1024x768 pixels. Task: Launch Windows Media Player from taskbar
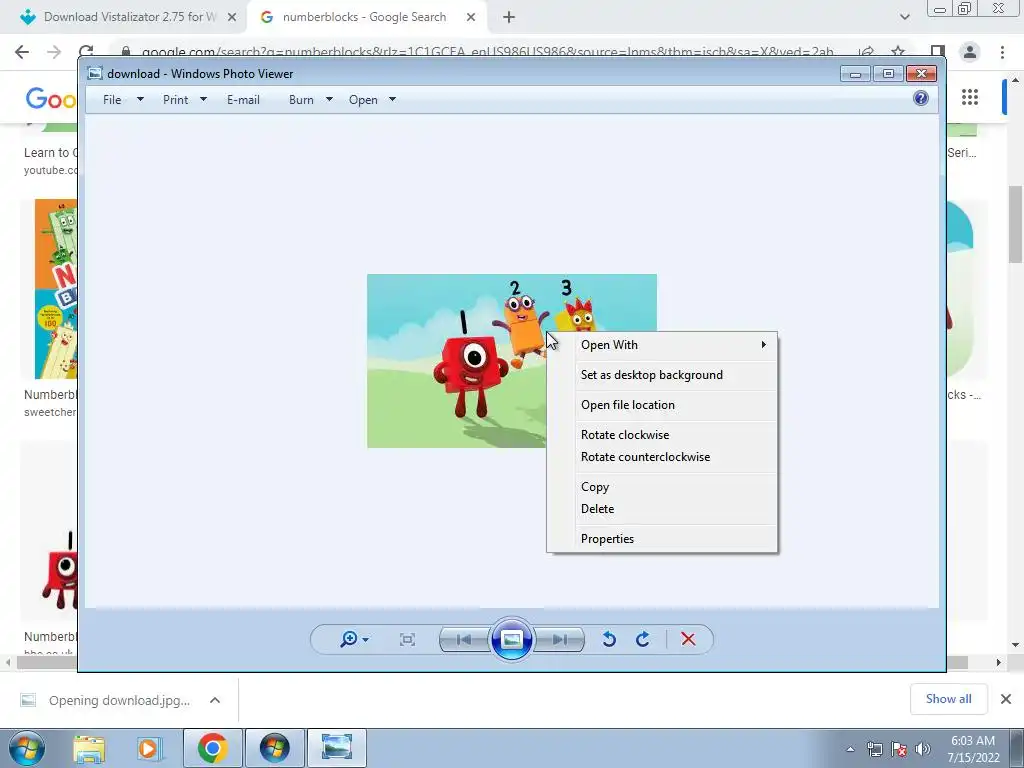148,748
